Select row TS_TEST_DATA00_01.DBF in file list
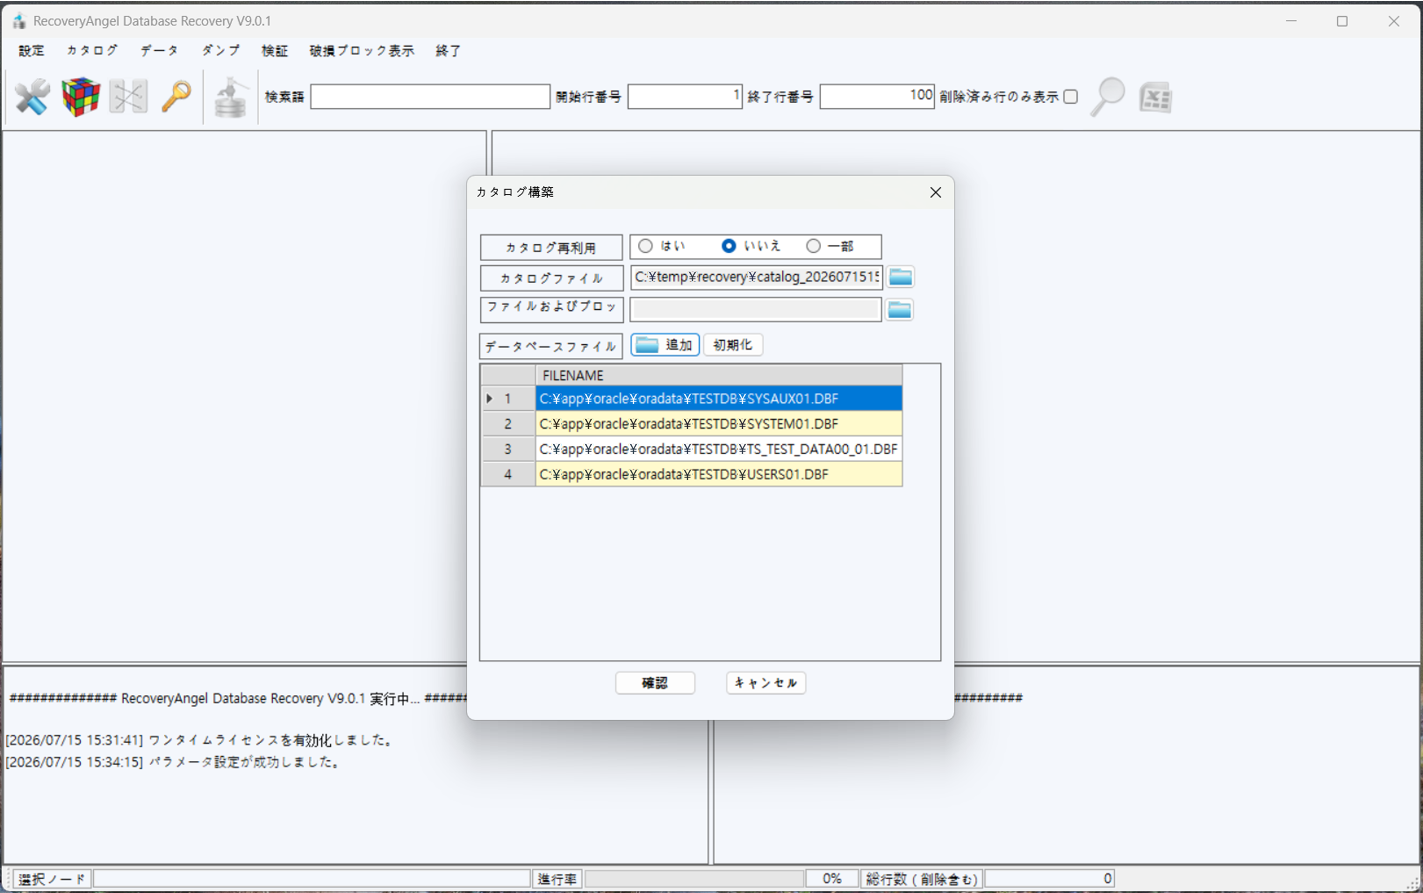This screenshot has width=1423, height=893. [x=719, y=449]
